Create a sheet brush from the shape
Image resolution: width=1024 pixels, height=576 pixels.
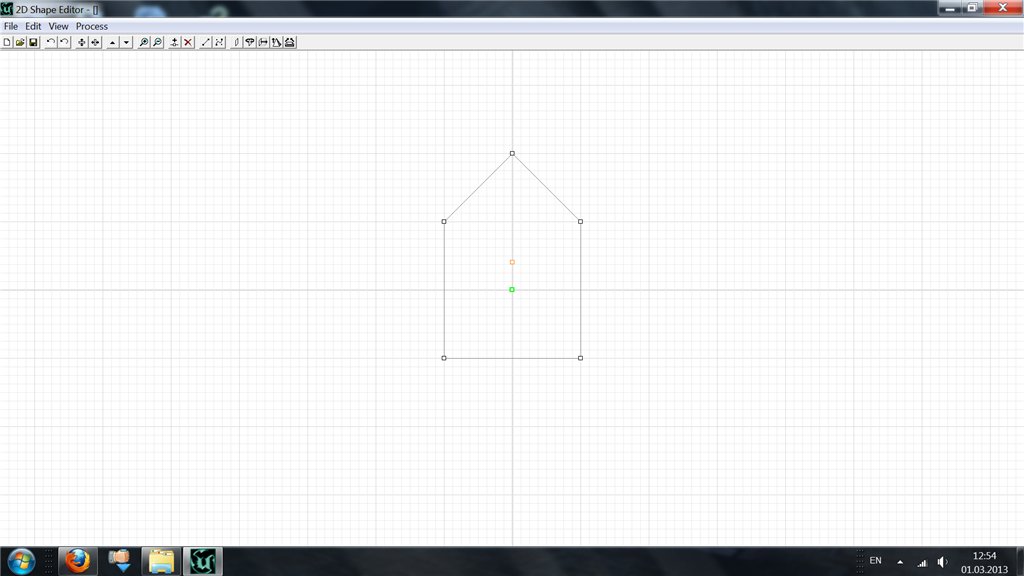tap(236, 42)
